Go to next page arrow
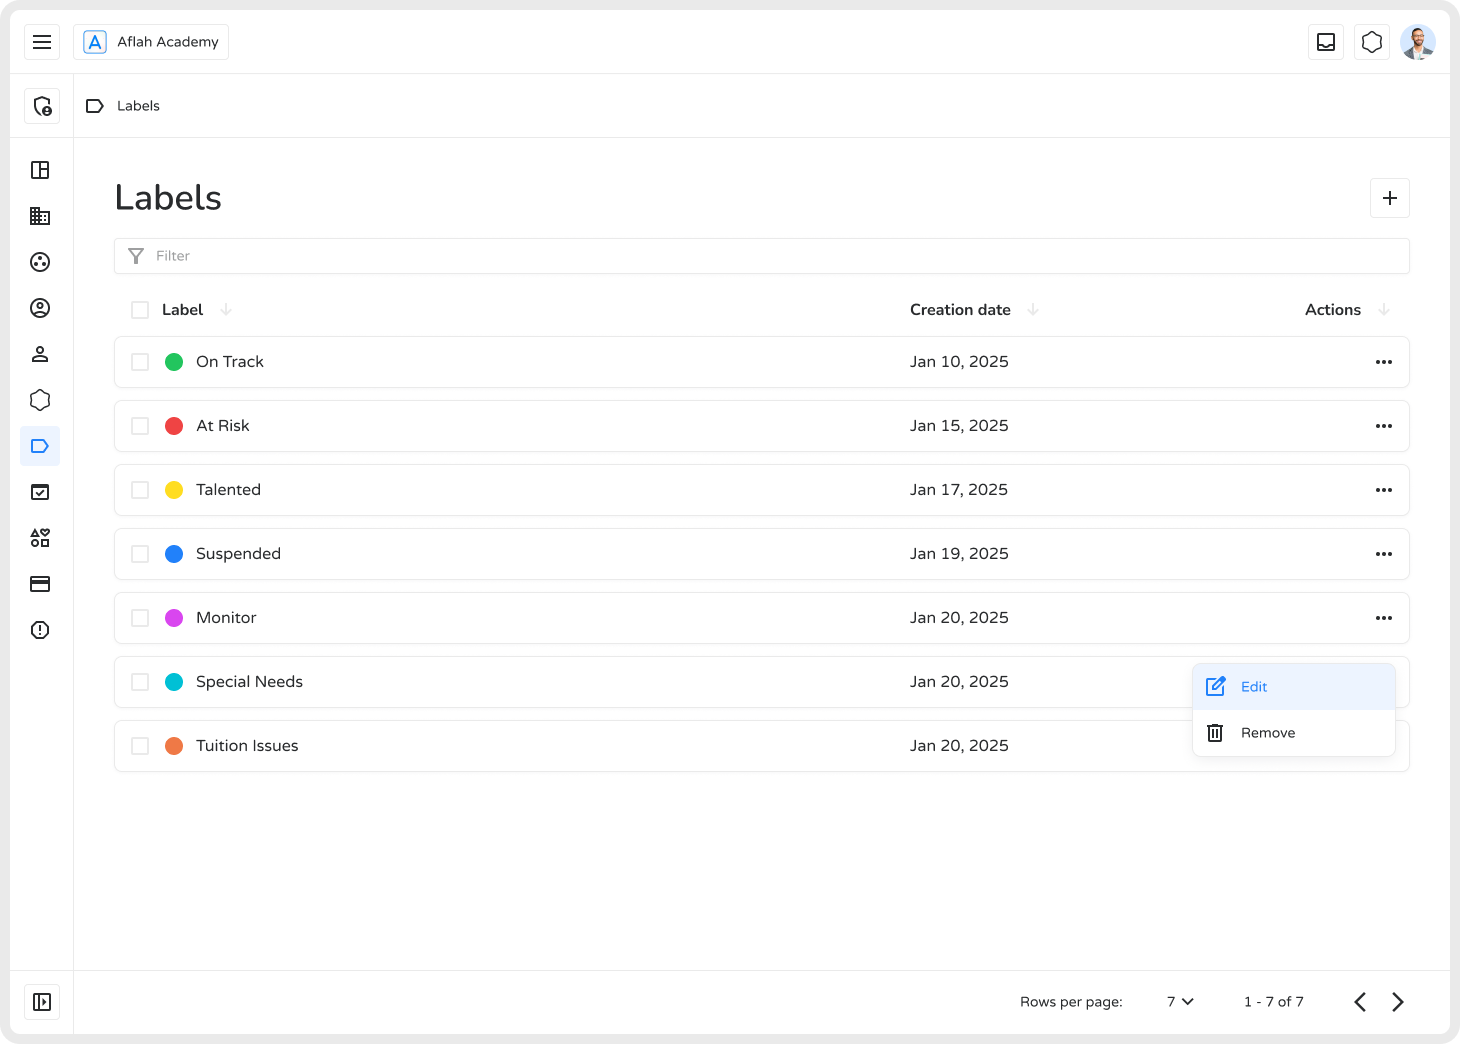This screenshot has width=1460, height=1044. click(x=1398, y=1002)
